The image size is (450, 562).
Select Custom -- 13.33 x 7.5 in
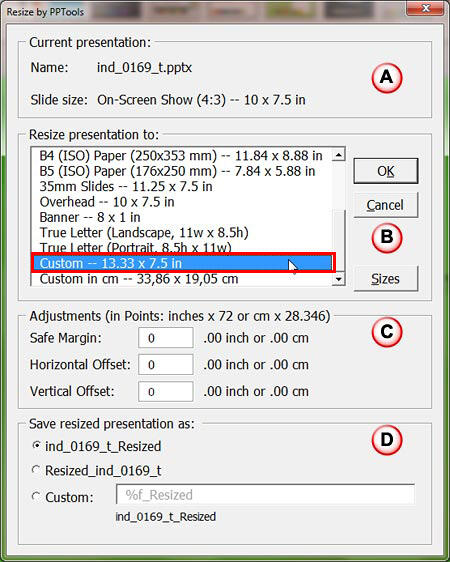coord(183,263)
